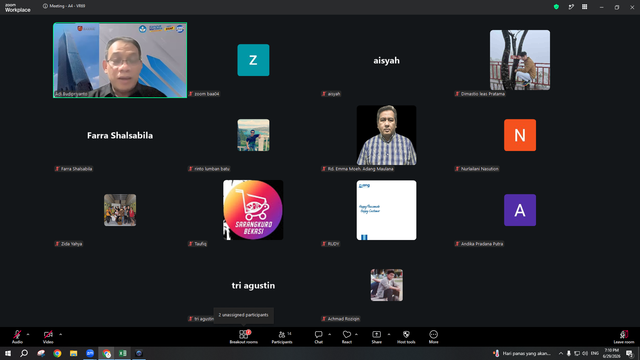Open weather widget Hari panas

click(522, 353)
